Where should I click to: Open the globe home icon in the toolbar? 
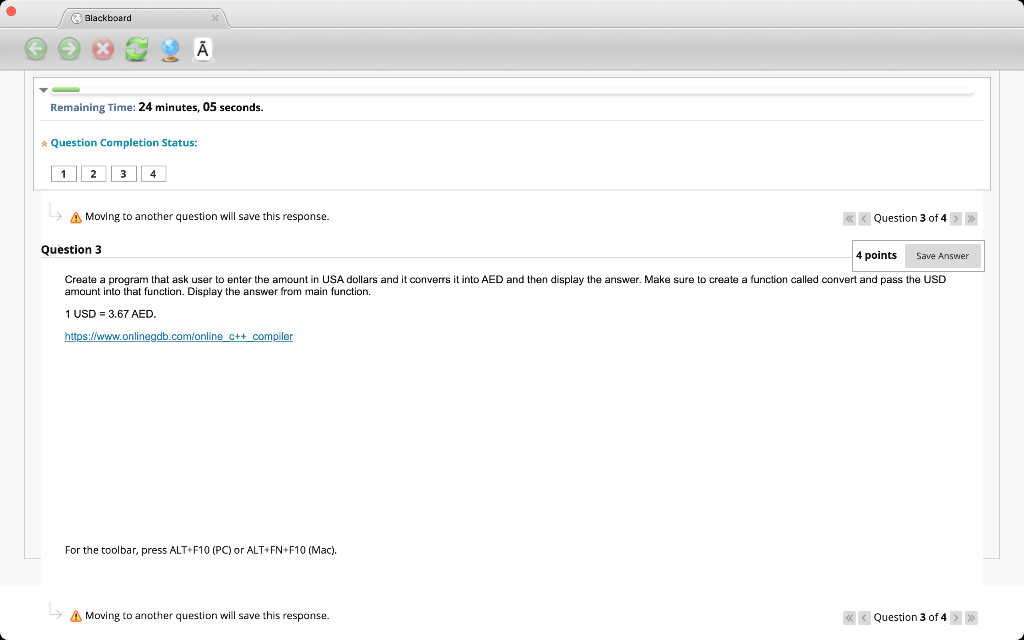(x=170, y=50)
